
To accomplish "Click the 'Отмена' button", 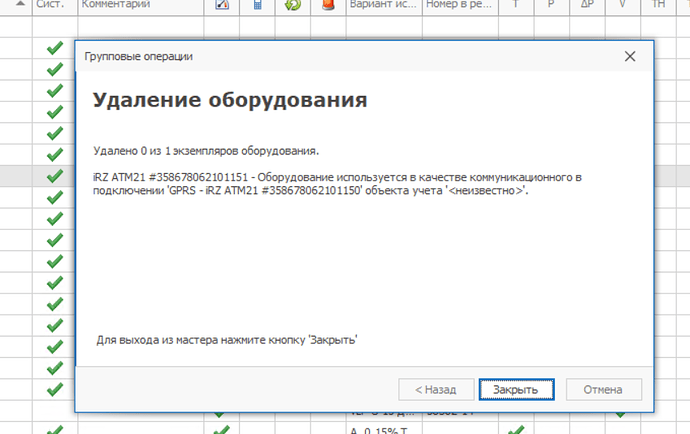I will tap(603, 390).
